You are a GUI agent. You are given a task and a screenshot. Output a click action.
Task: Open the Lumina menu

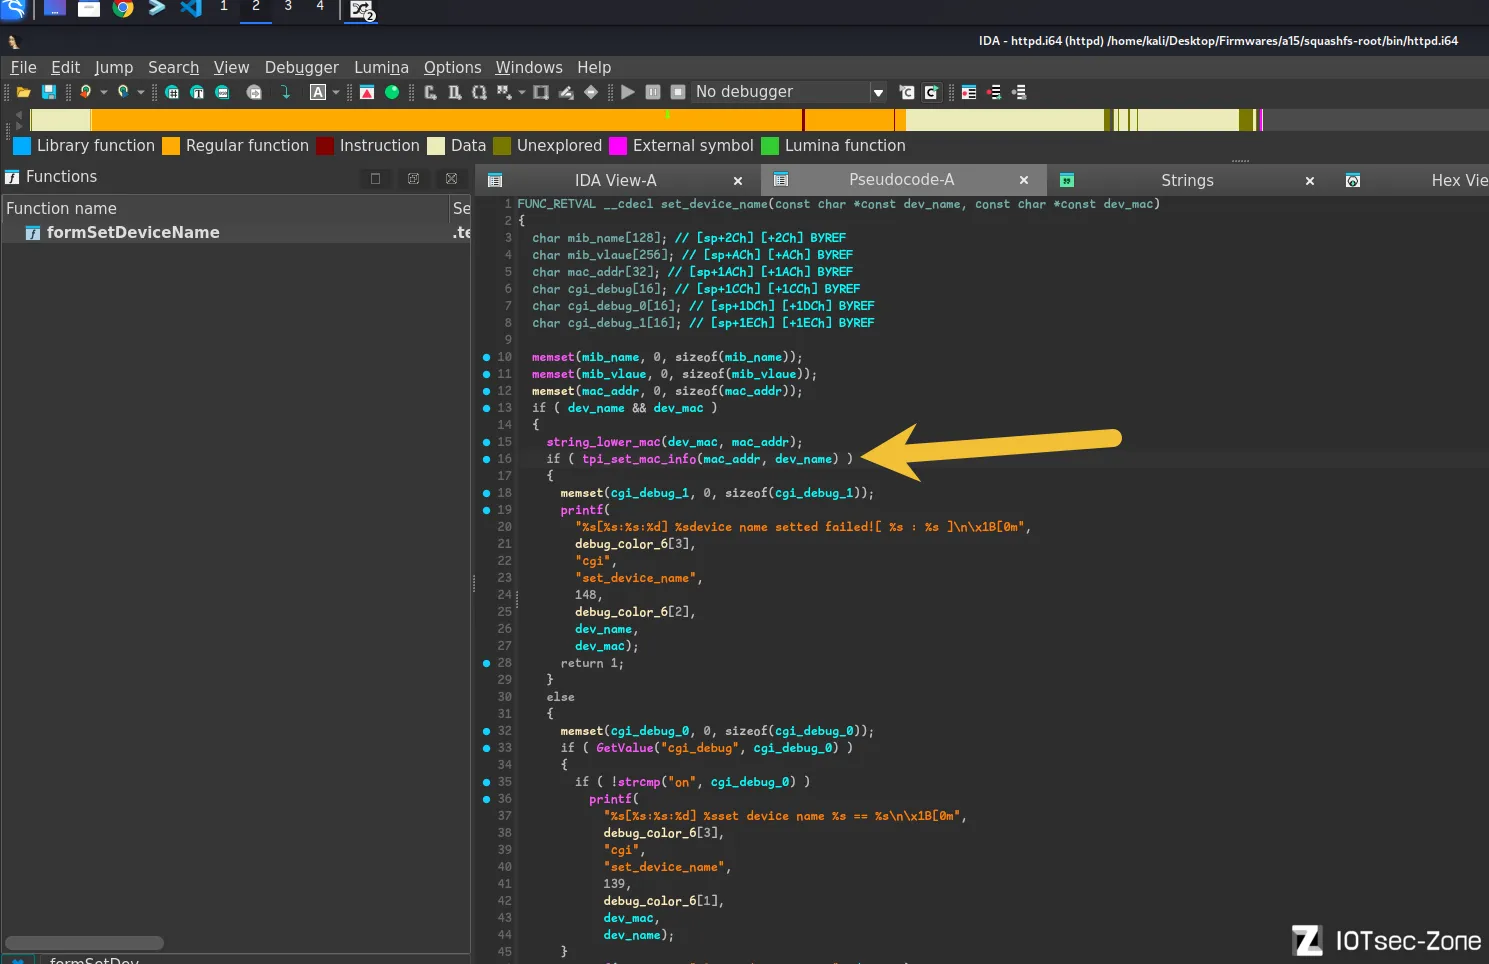coord(381,67)
